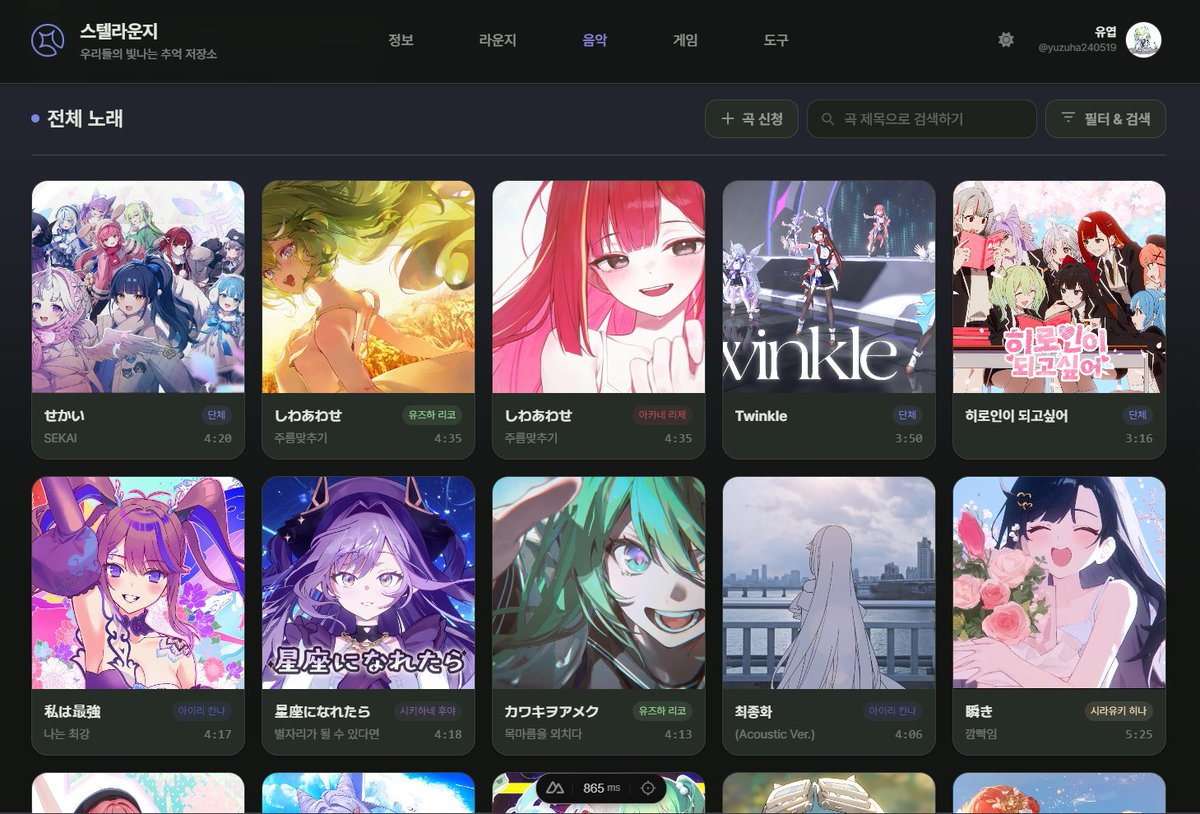Image resolution: width=1200 pixels, height=814 pixels.
Task: Select the 음악 tab
Action: click(595, 40)
